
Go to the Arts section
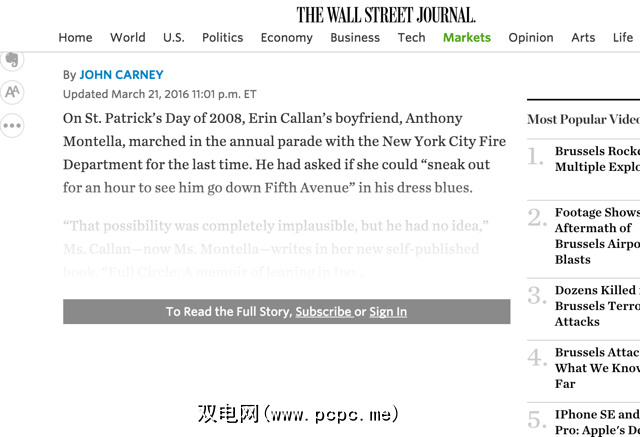[583, 38]
